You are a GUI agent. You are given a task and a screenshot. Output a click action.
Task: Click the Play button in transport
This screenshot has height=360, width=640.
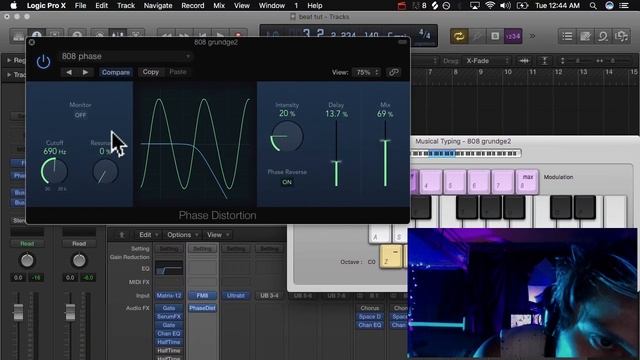(x=220, y=35)
